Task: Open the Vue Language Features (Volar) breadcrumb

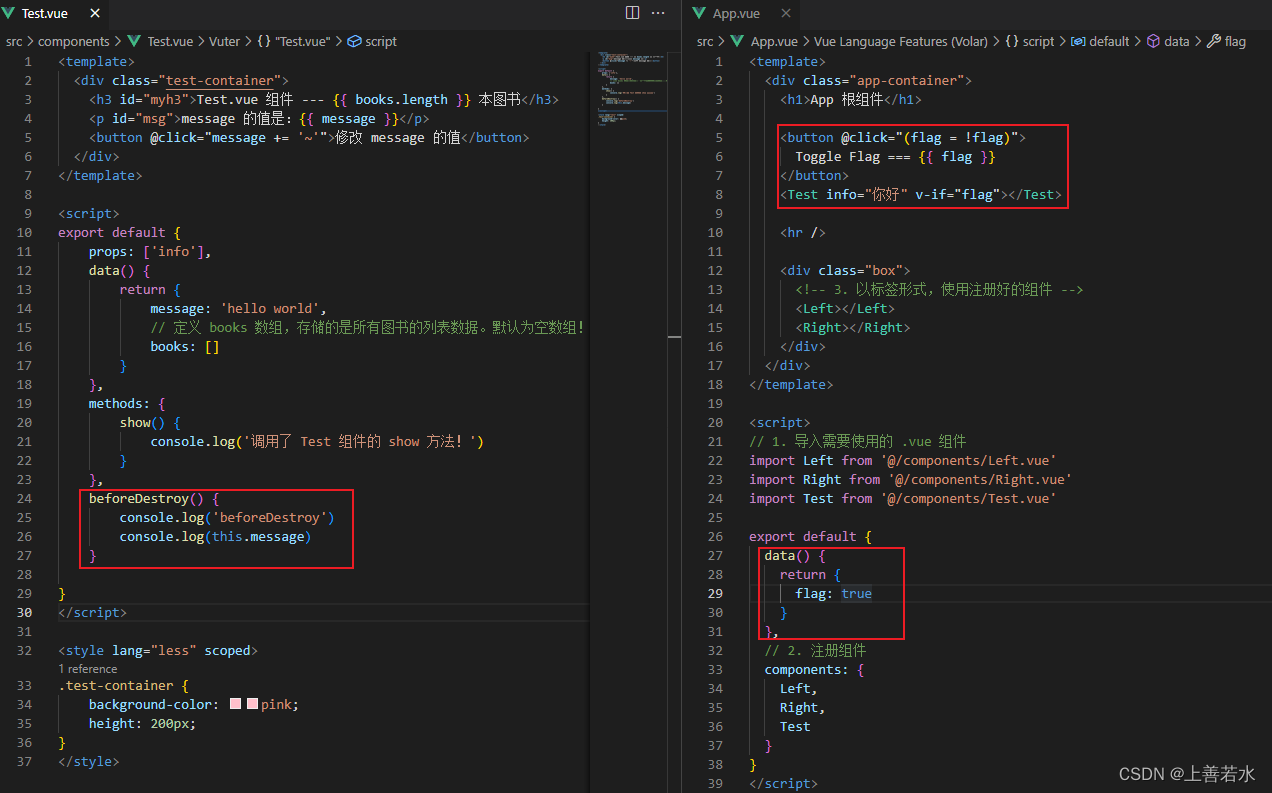Action: click(x=900, y=42)
